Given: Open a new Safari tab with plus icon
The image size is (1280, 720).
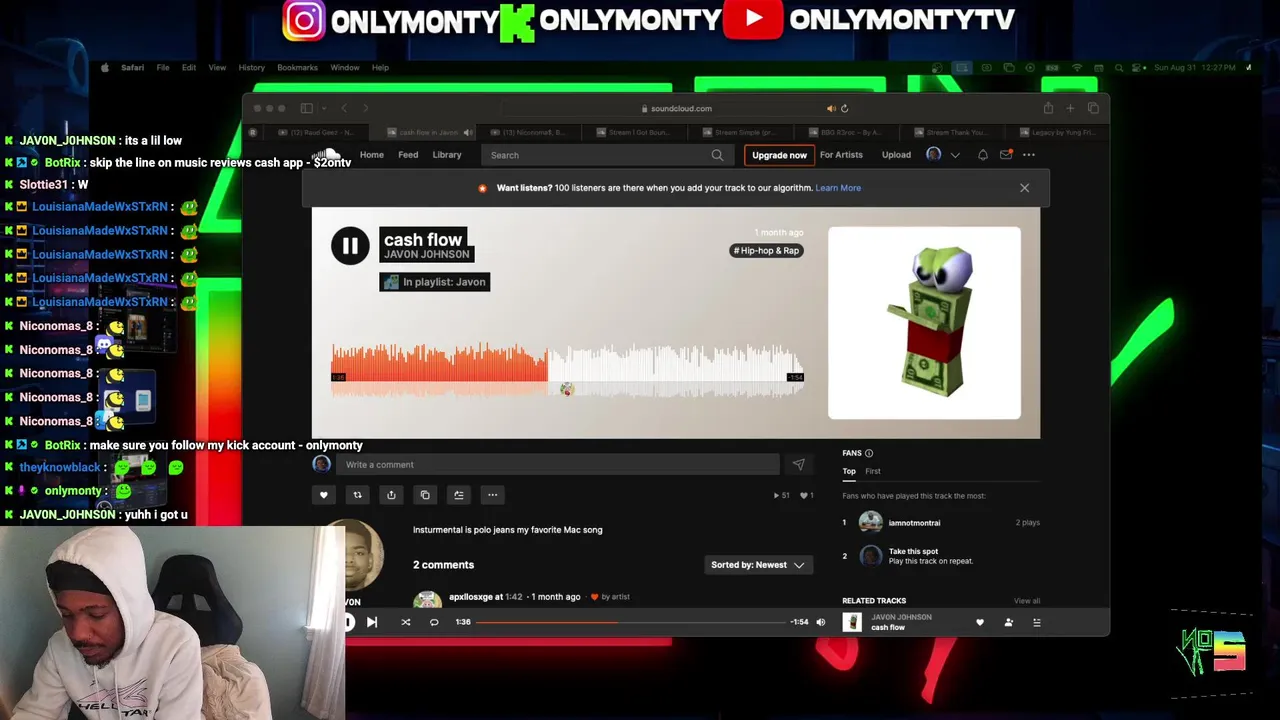Looking at the screenshot, I should [1070, 108].
